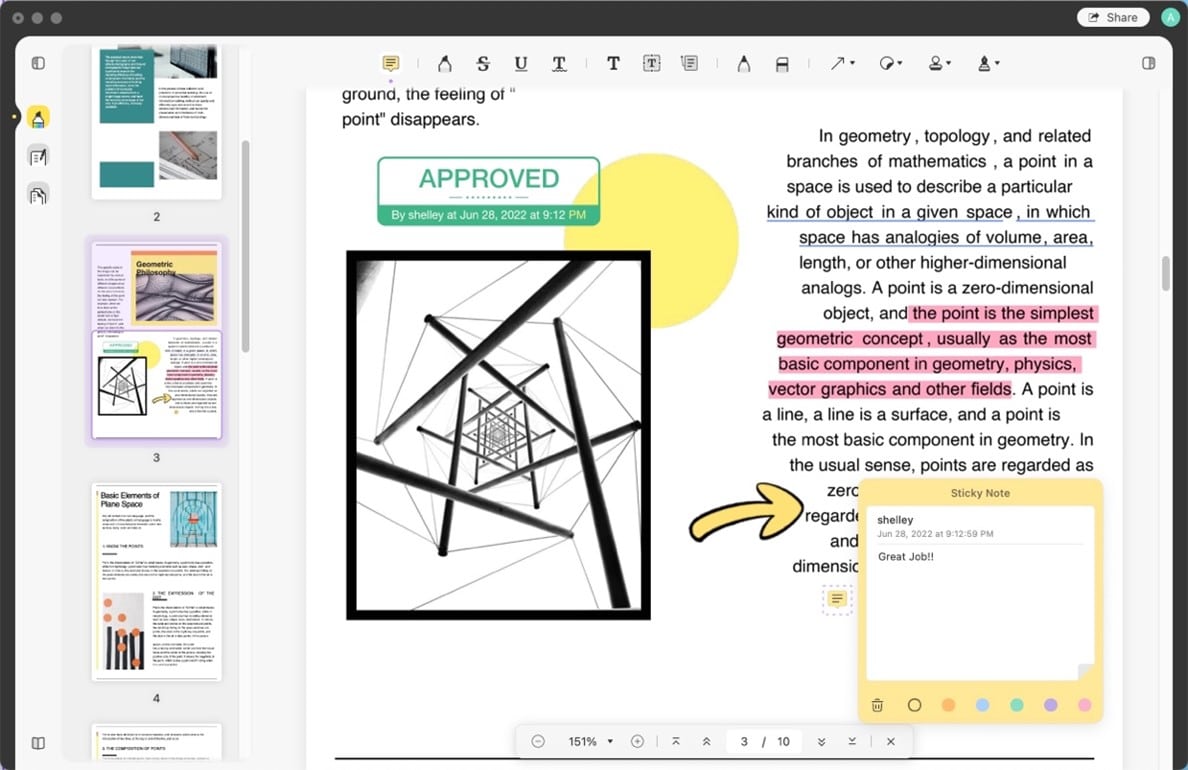Open the organize pages mode in sidebar
Viewport: 1188px width, 770px height.
pos(38,194)
